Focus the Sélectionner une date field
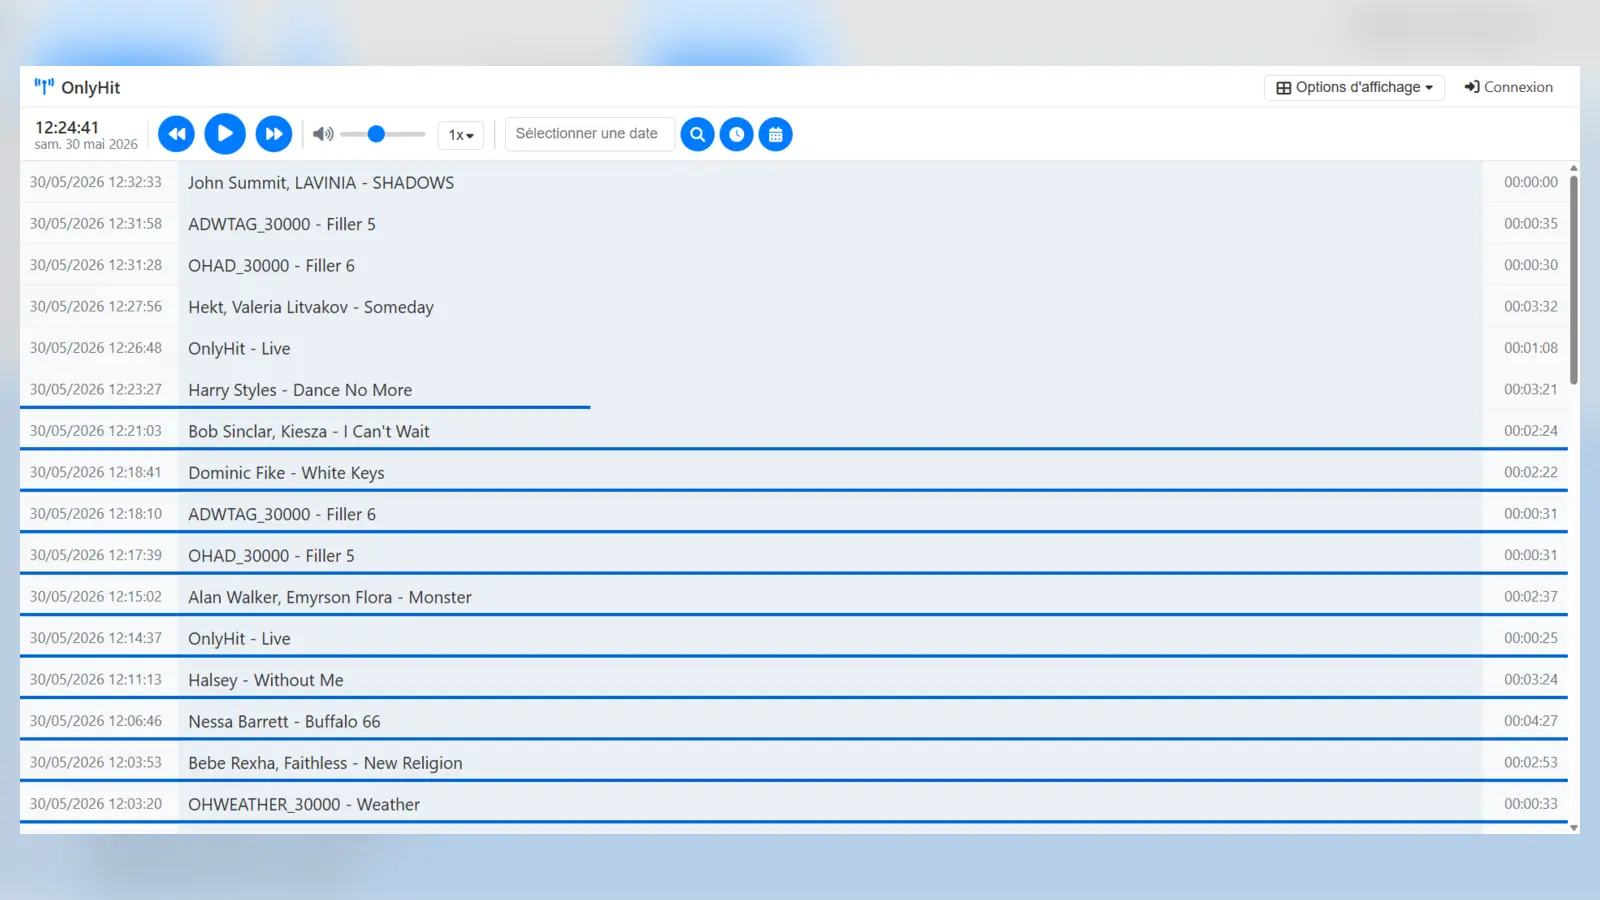This screenshot has height=900, width=1600. pos(589,134)
